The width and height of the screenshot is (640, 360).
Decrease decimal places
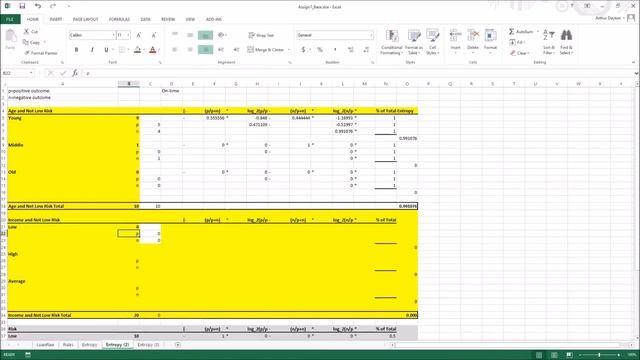point(366,50)
